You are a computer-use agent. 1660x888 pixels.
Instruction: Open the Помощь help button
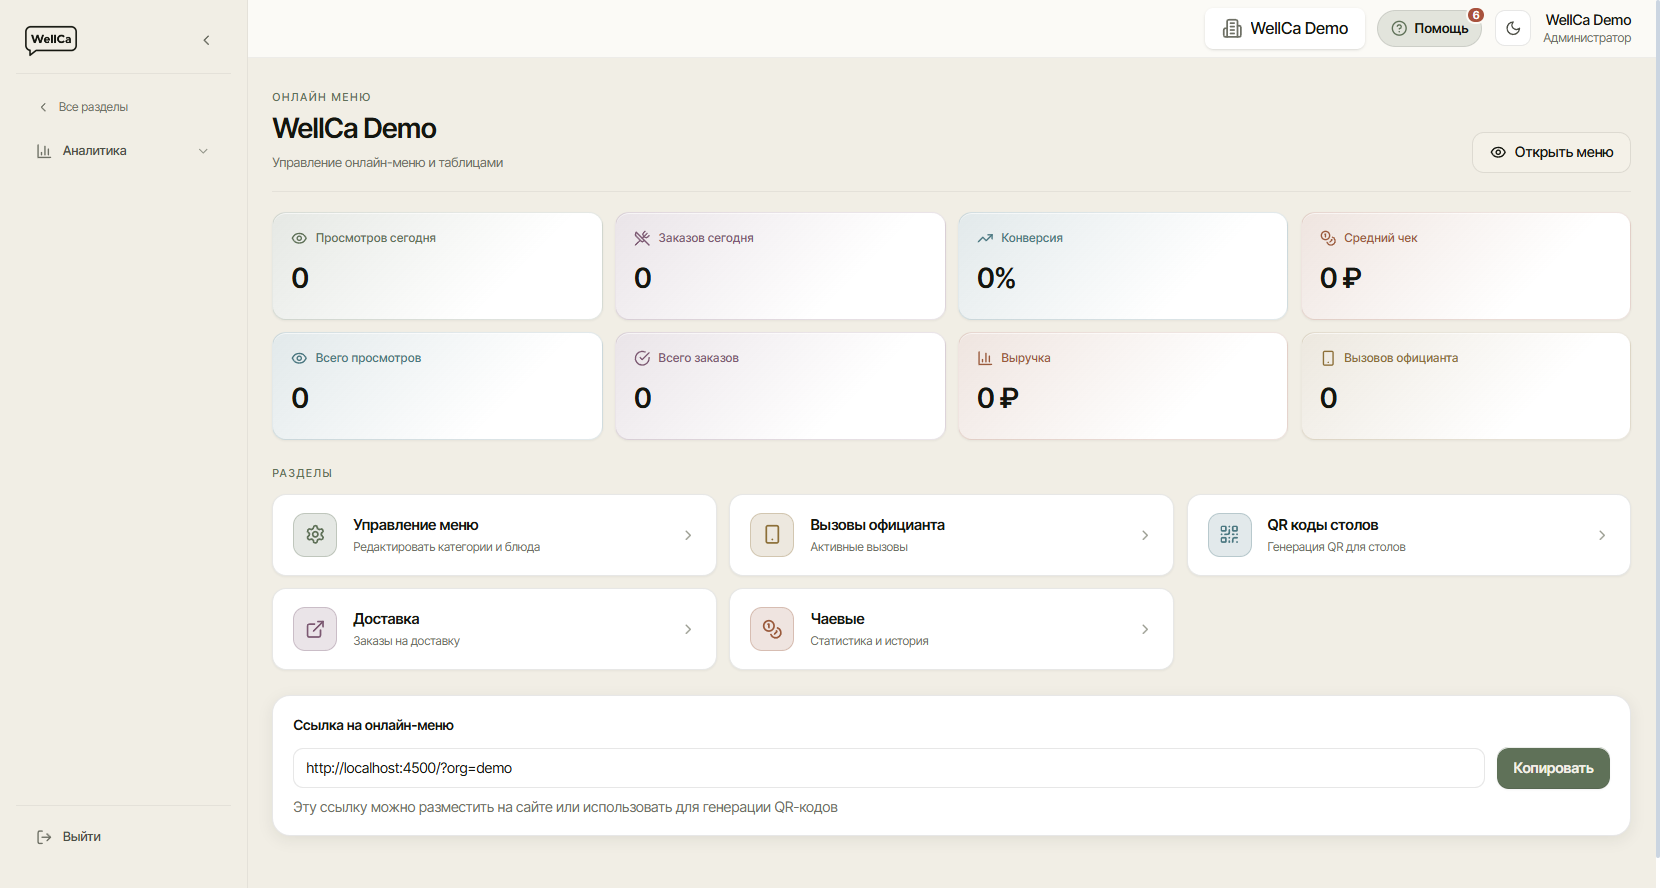click(1430, 28)
